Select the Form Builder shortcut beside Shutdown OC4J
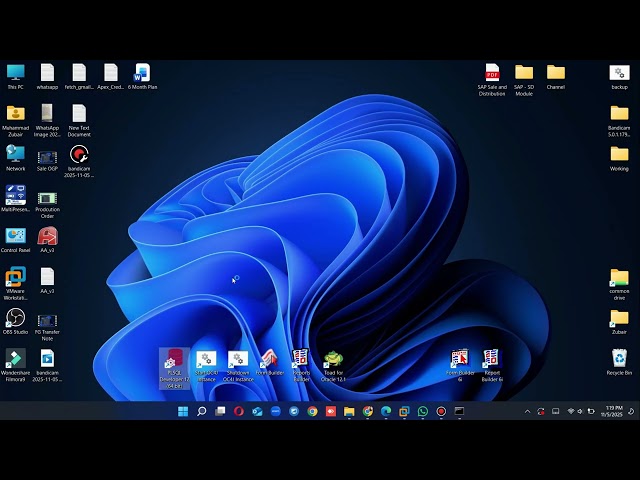This screenshot has height=480, width=640. click(270, 363)
